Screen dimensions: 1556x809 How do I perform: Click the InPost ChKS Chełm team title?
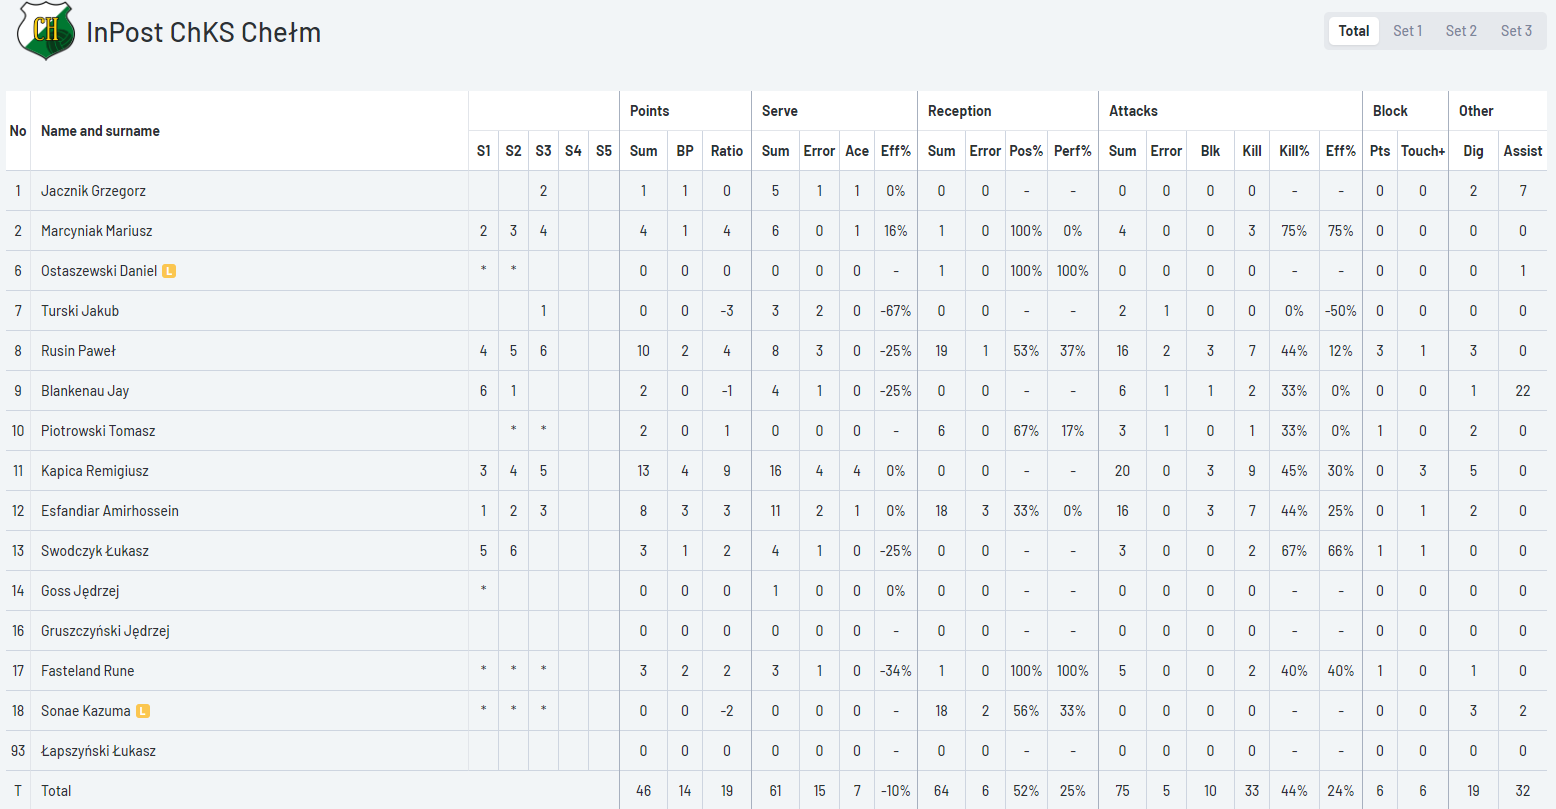[x=203, y=32]
